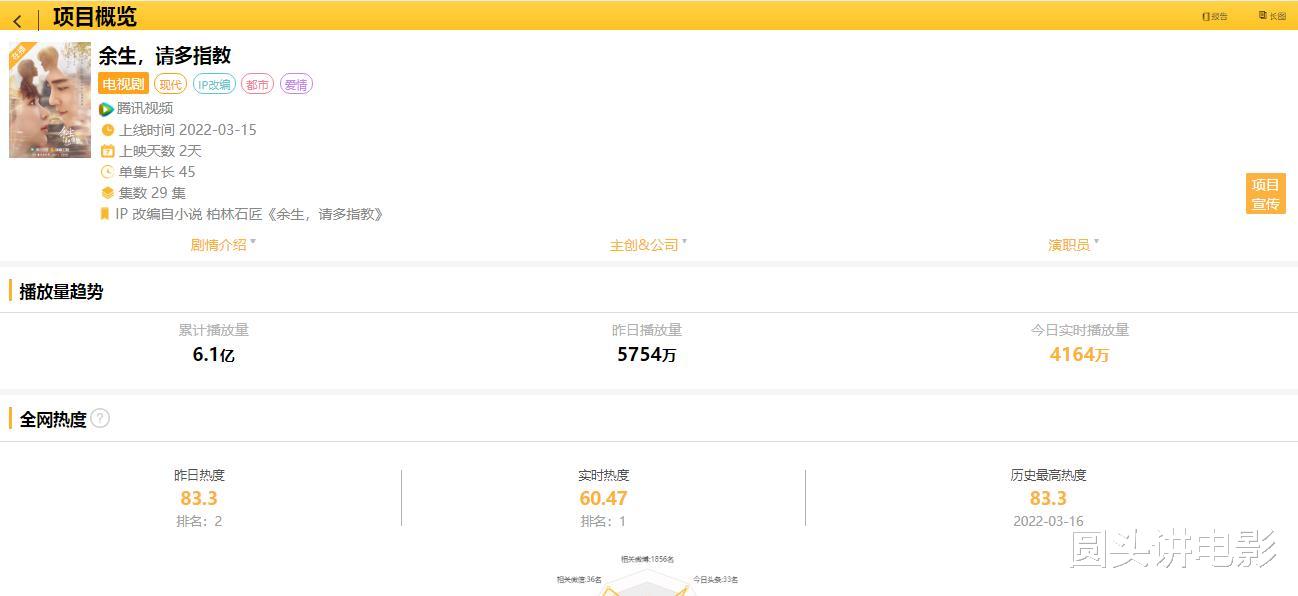Click the 现代 tag

[171, 84]
